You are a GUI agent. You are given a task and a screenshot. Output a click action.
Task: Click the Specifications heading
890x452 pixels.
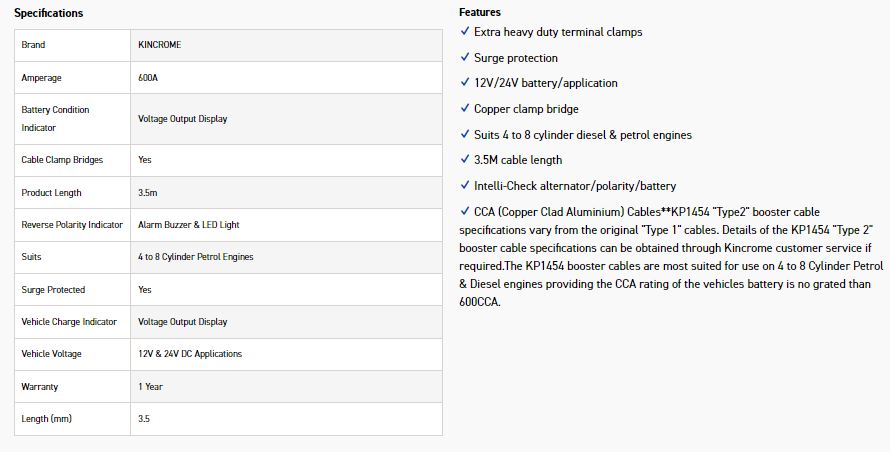48,13
